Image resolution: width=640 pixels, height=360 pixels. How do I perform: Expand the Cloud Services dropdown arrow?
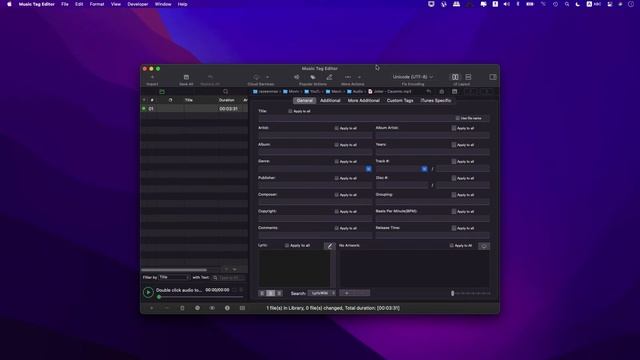click(267, 77)
